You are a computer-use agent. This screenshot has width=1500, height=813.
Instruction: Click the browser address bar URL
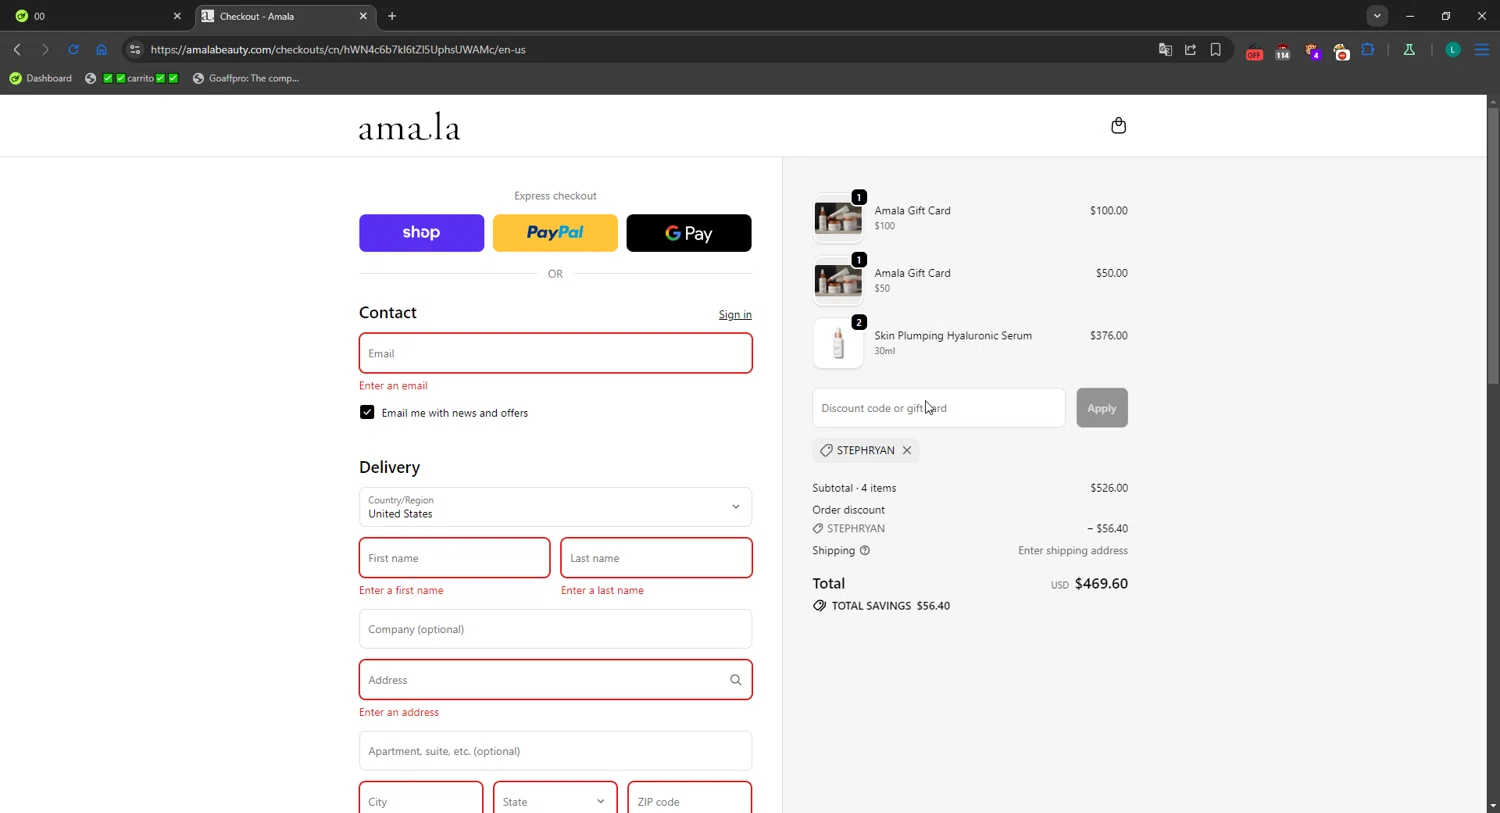(x=338, y=49)
